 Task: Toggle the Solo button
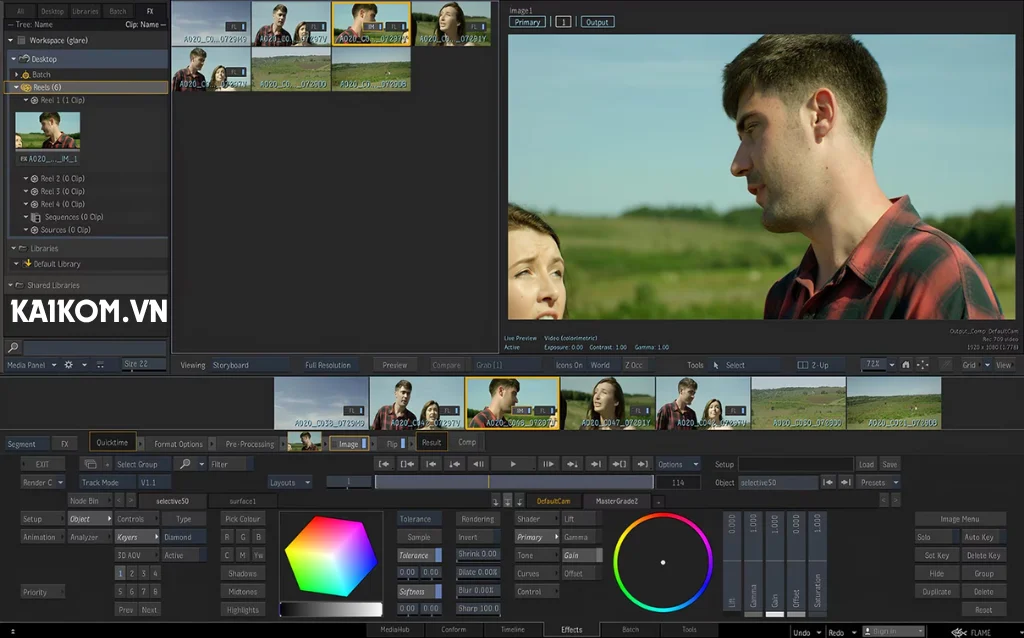tap(936, 537)
